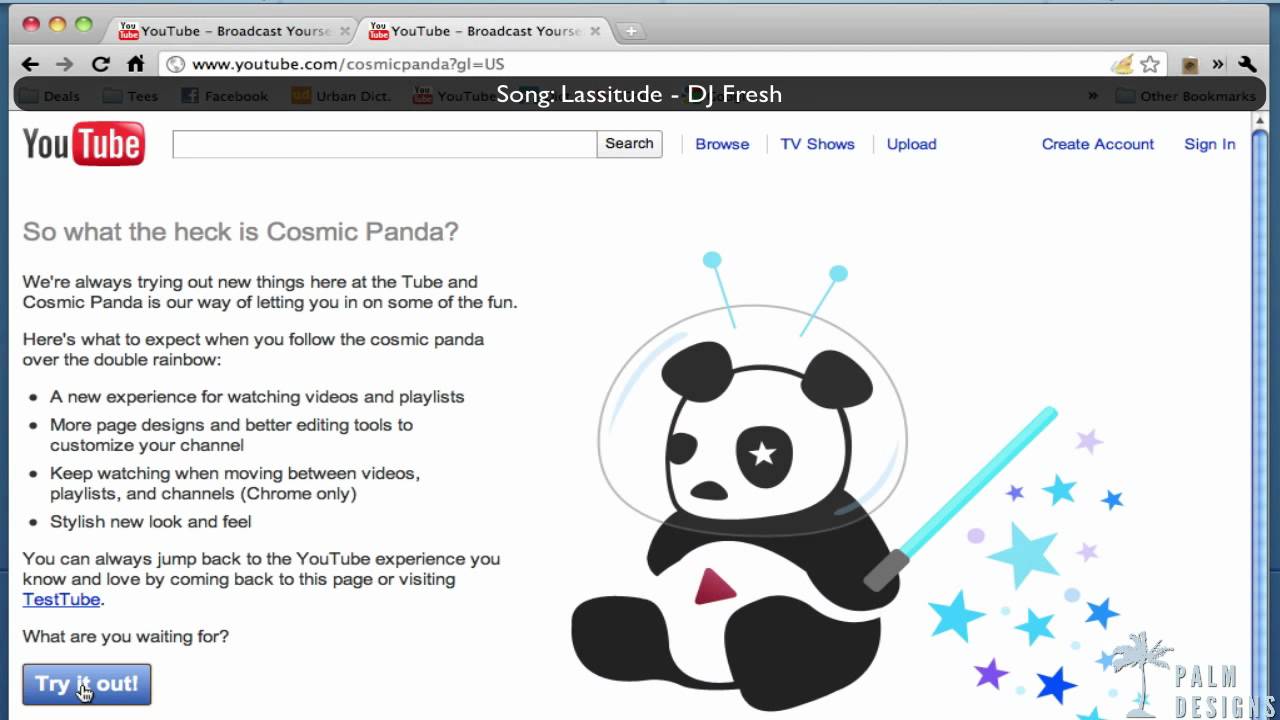Close the active YouTube tab

click(x=595, y=31)
